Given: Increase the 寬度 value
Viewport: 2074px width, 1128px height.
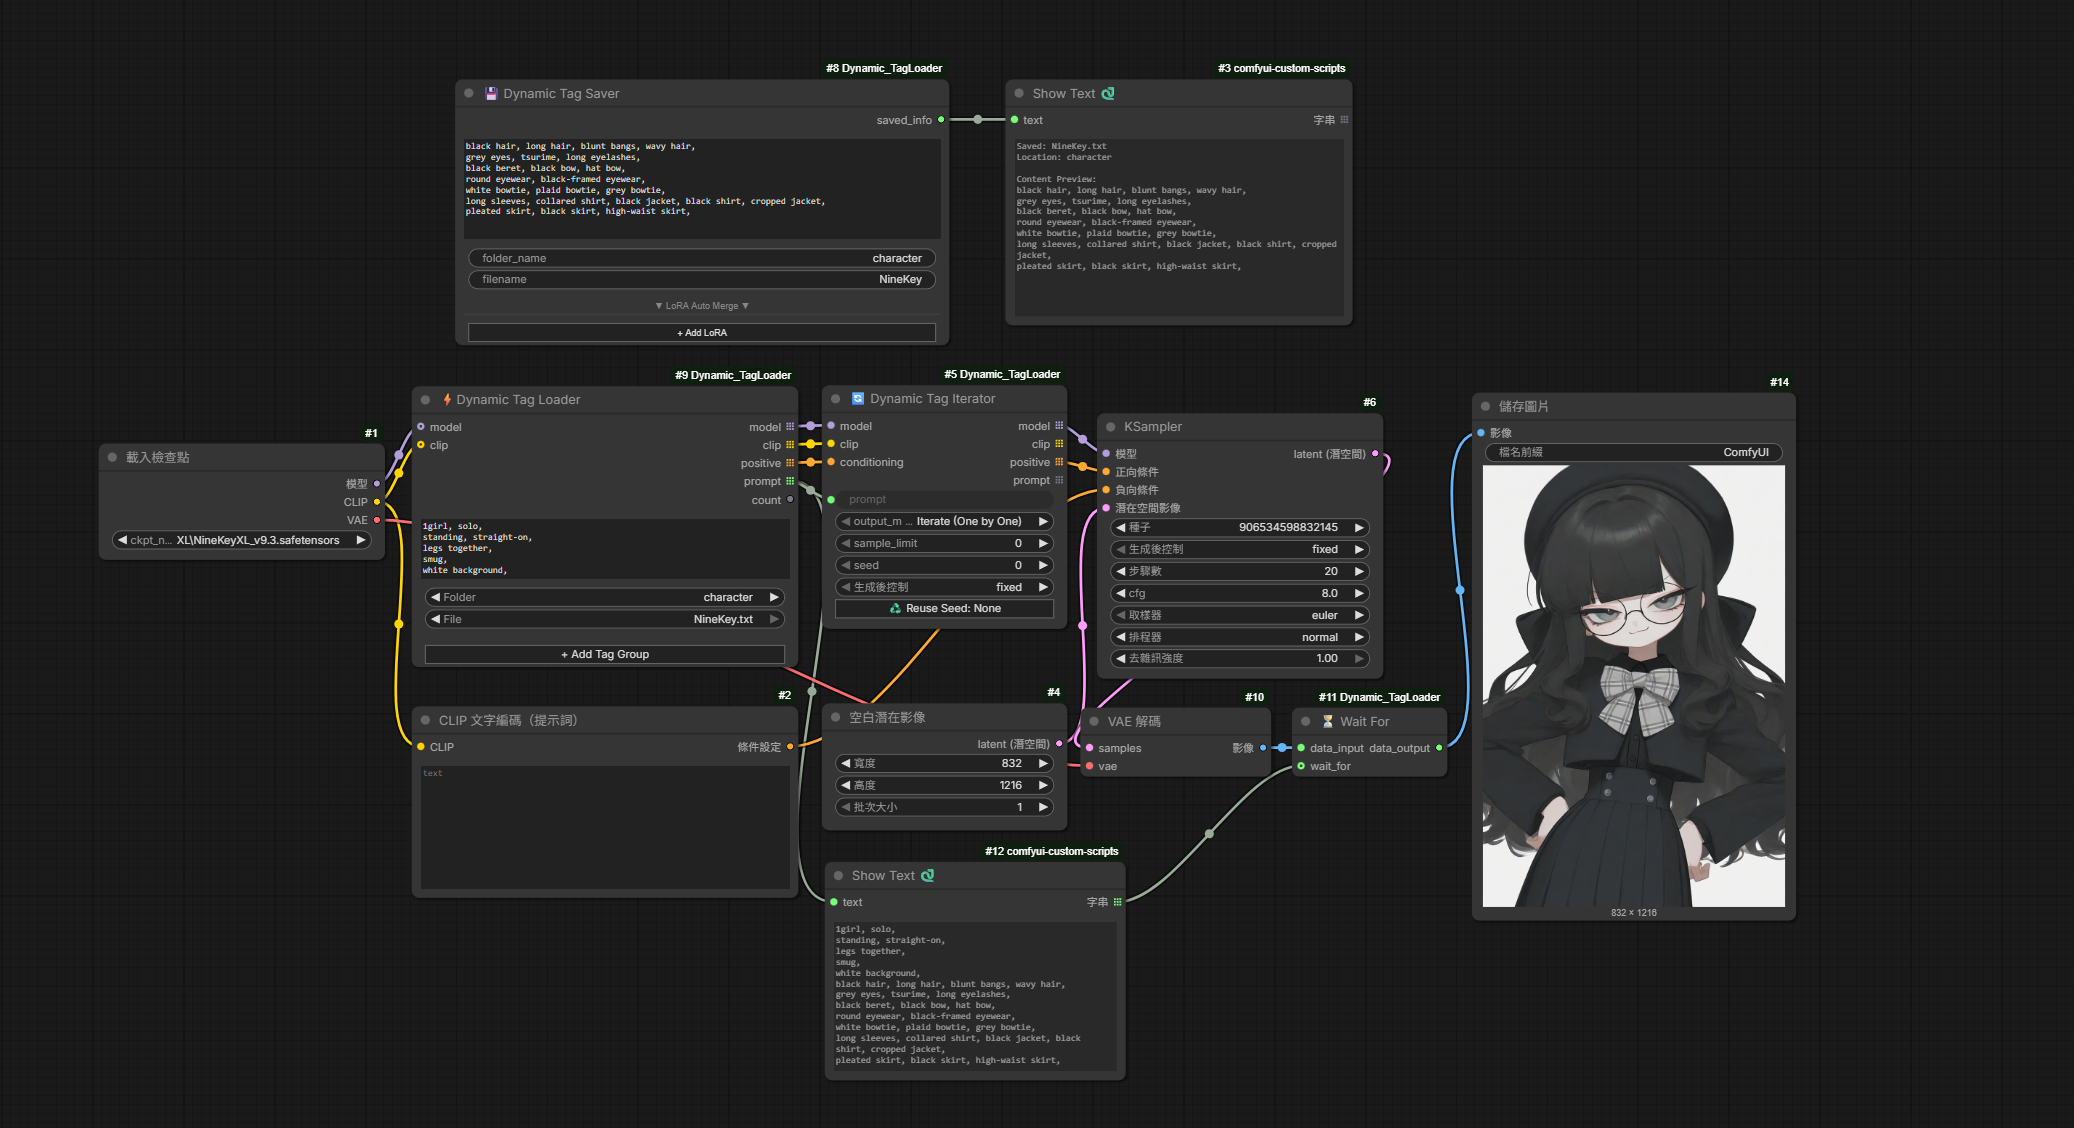Looking at the screenshot, I should [x=1043, y=764].
